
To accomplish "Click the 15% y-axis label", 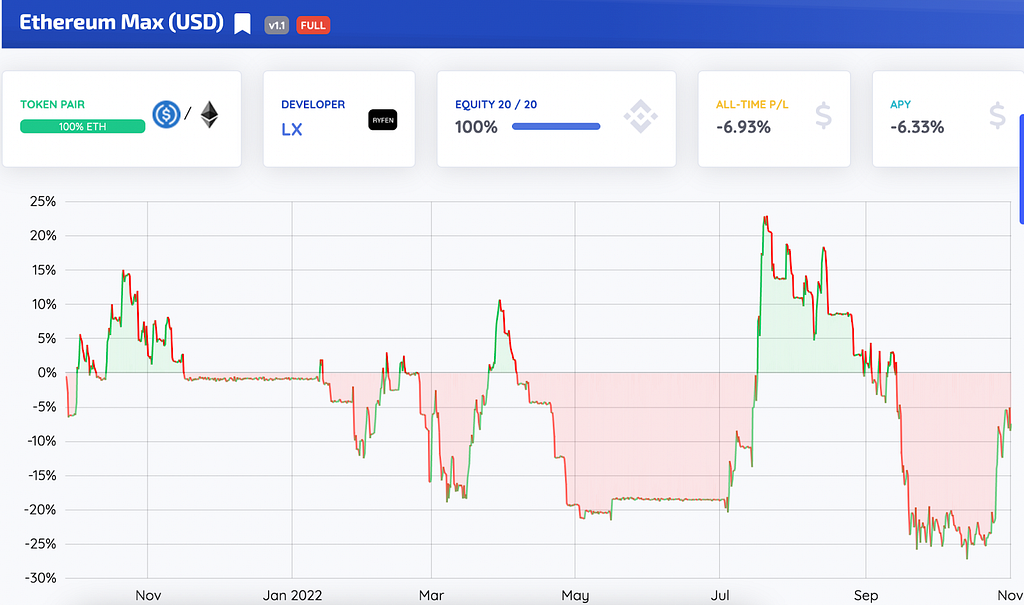I will tap(43, 270).
